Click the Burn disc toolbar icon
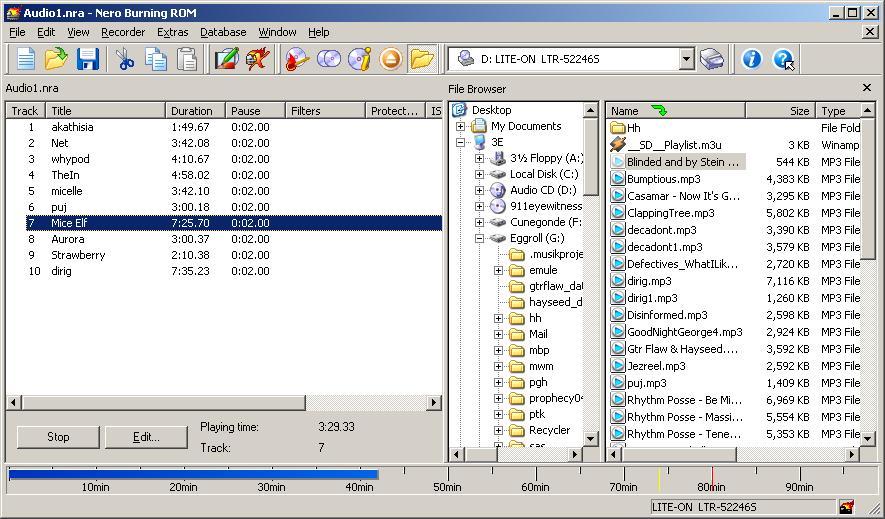Screen dimensions: 885x519 click(297, 59)
